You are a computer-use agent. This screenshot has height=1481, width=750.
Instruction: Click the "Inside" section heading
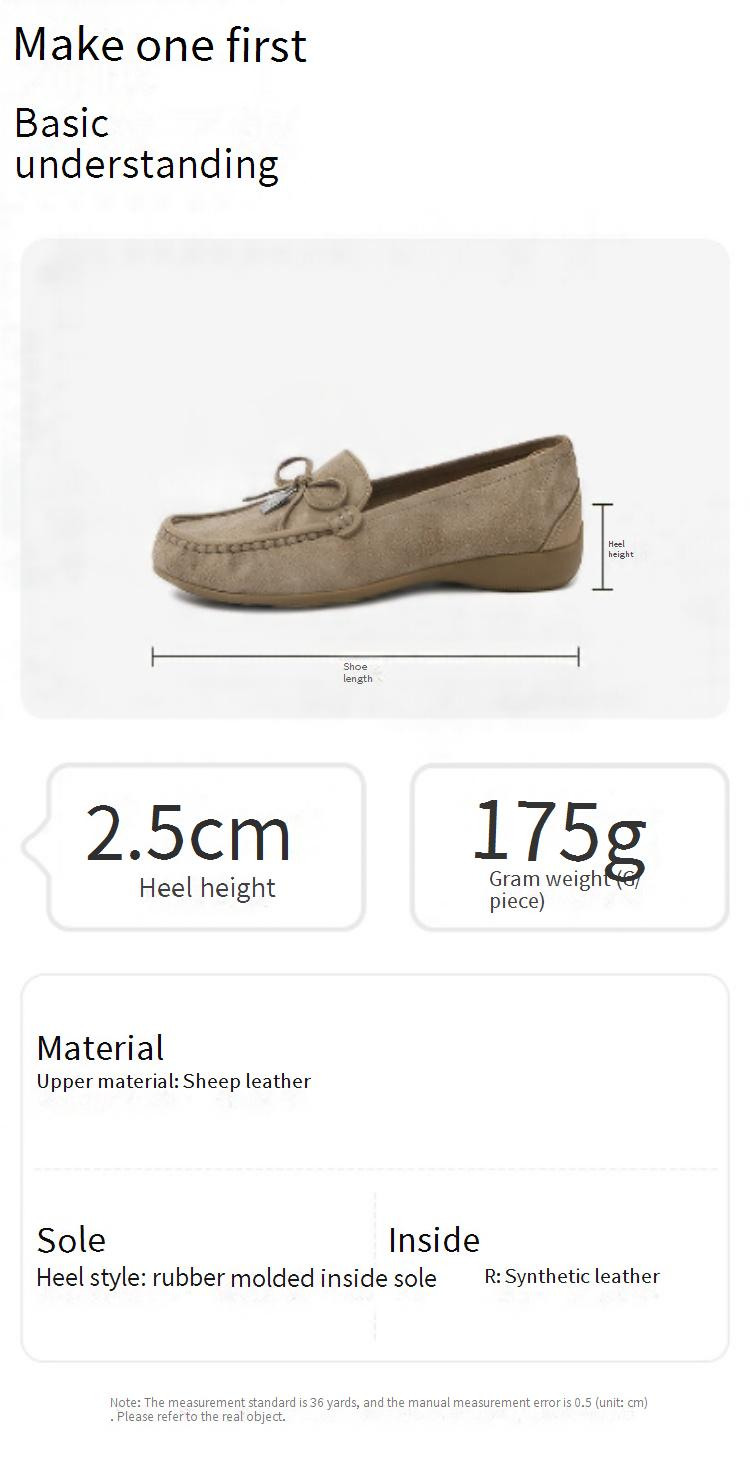[x=434, y=1240]
